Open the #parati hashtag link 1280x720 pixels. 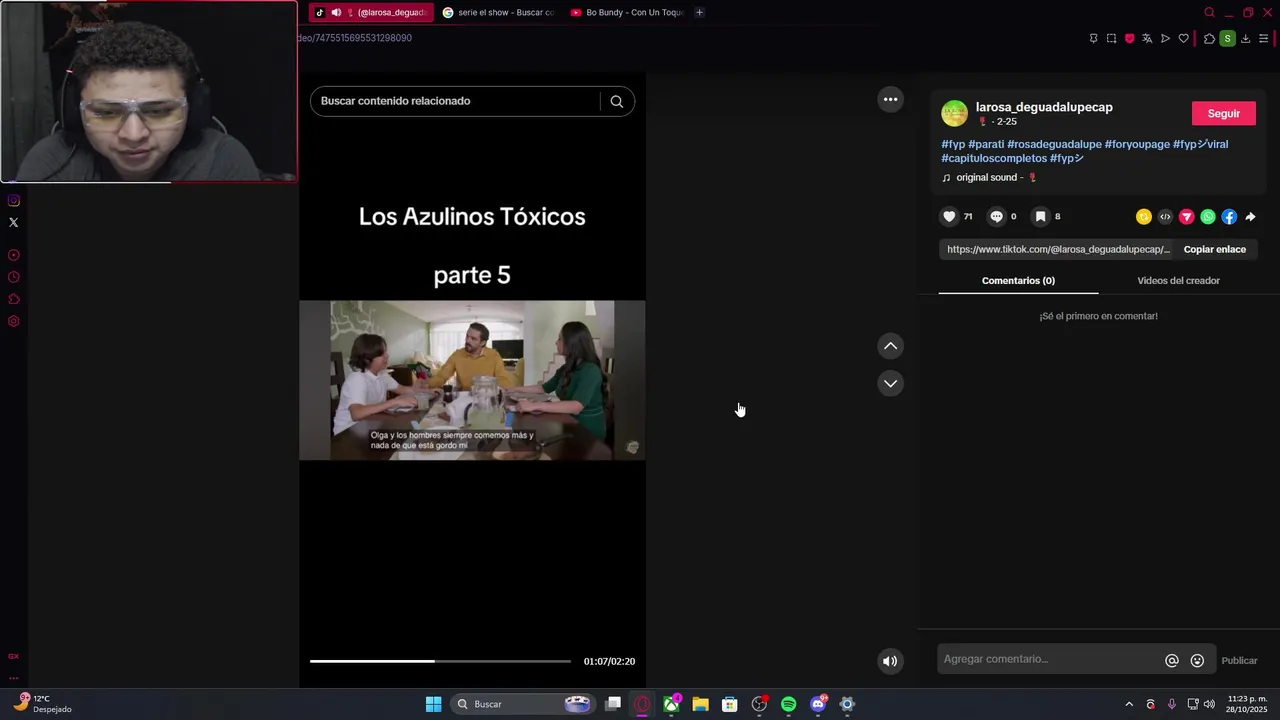point(986,144)
